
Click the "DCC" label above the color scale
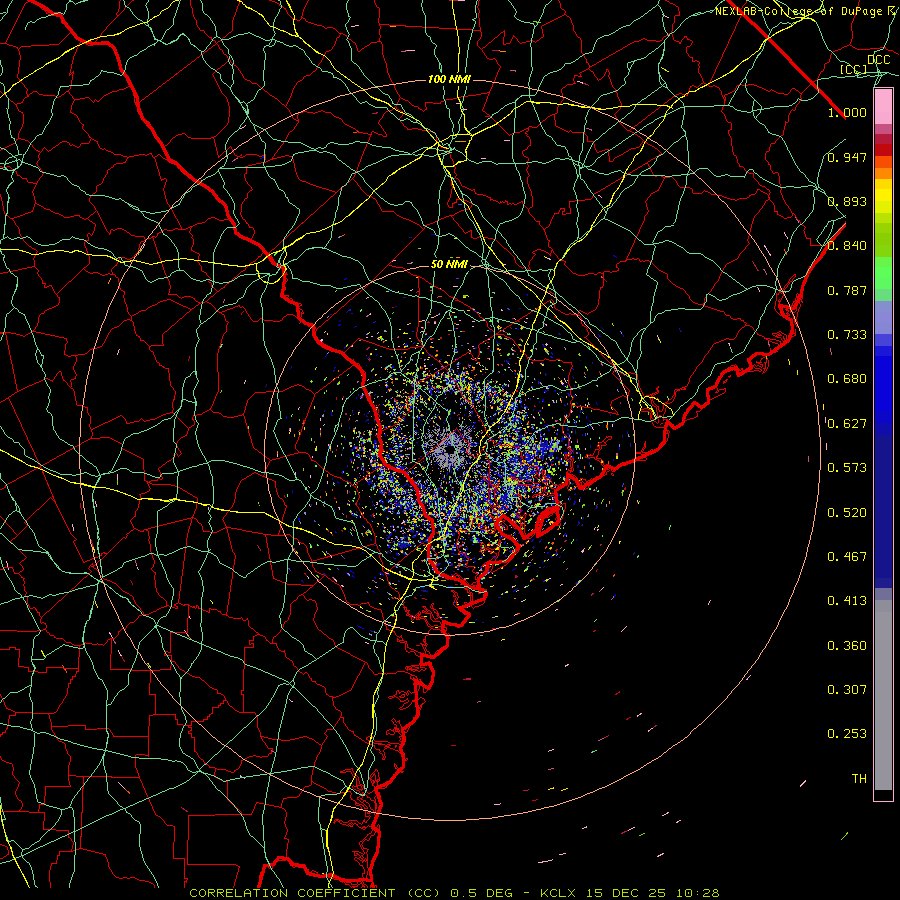878,60
